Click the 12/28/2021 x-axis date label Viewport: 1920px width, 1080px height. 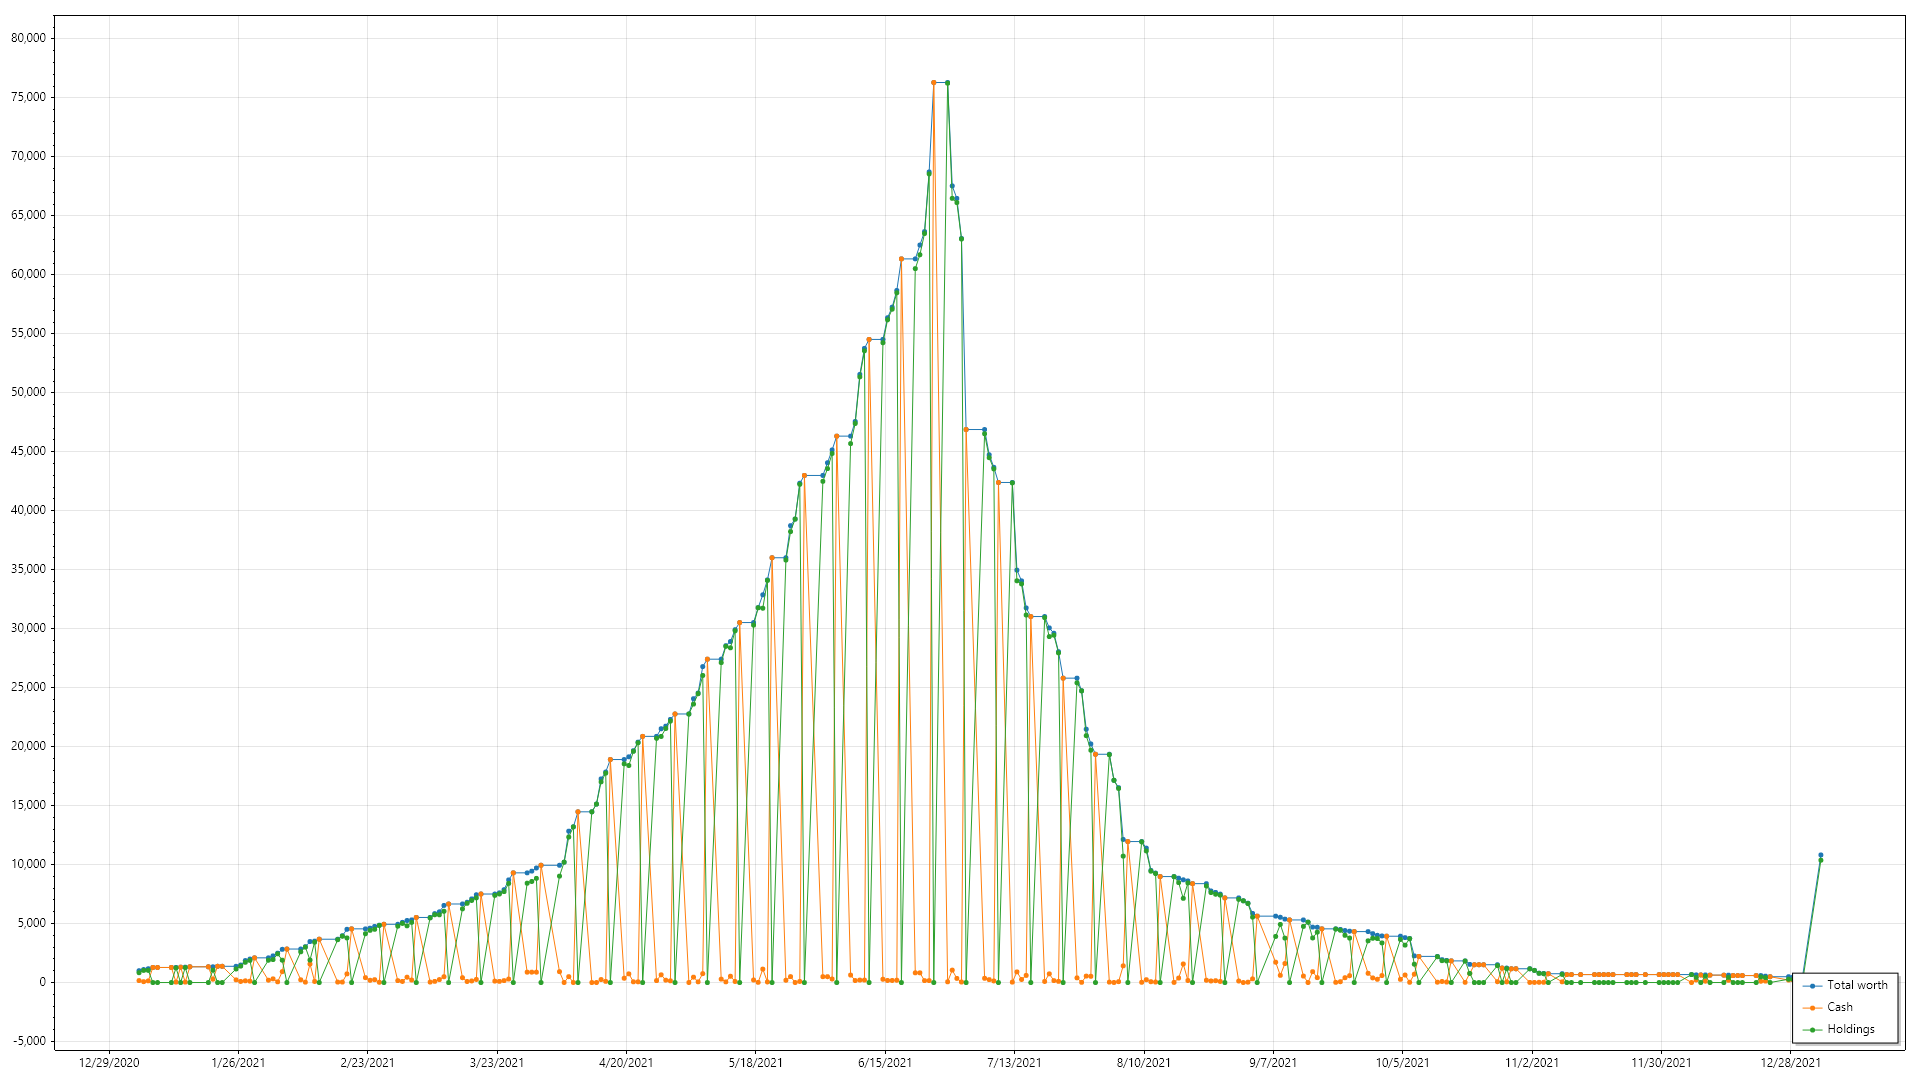pos(1790,1063)
